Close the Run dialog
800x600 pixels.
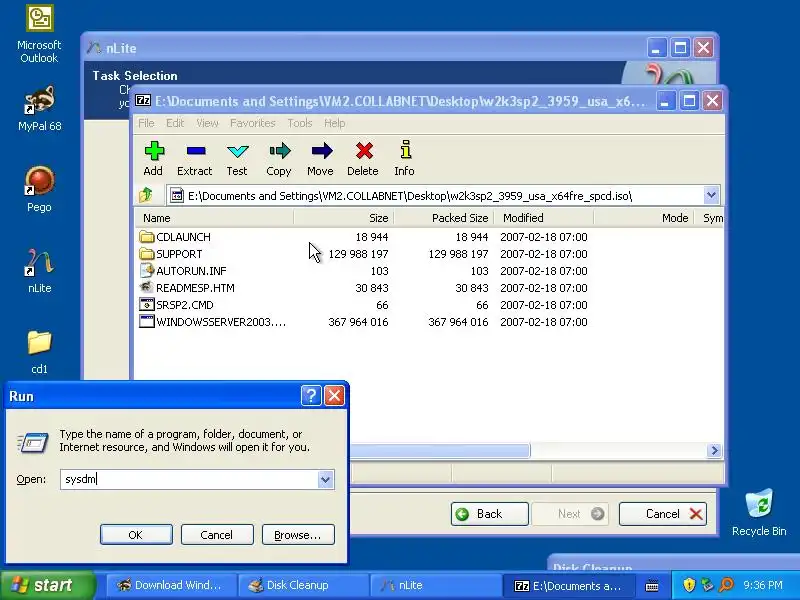pyautogui.click(x=334, y=395)
